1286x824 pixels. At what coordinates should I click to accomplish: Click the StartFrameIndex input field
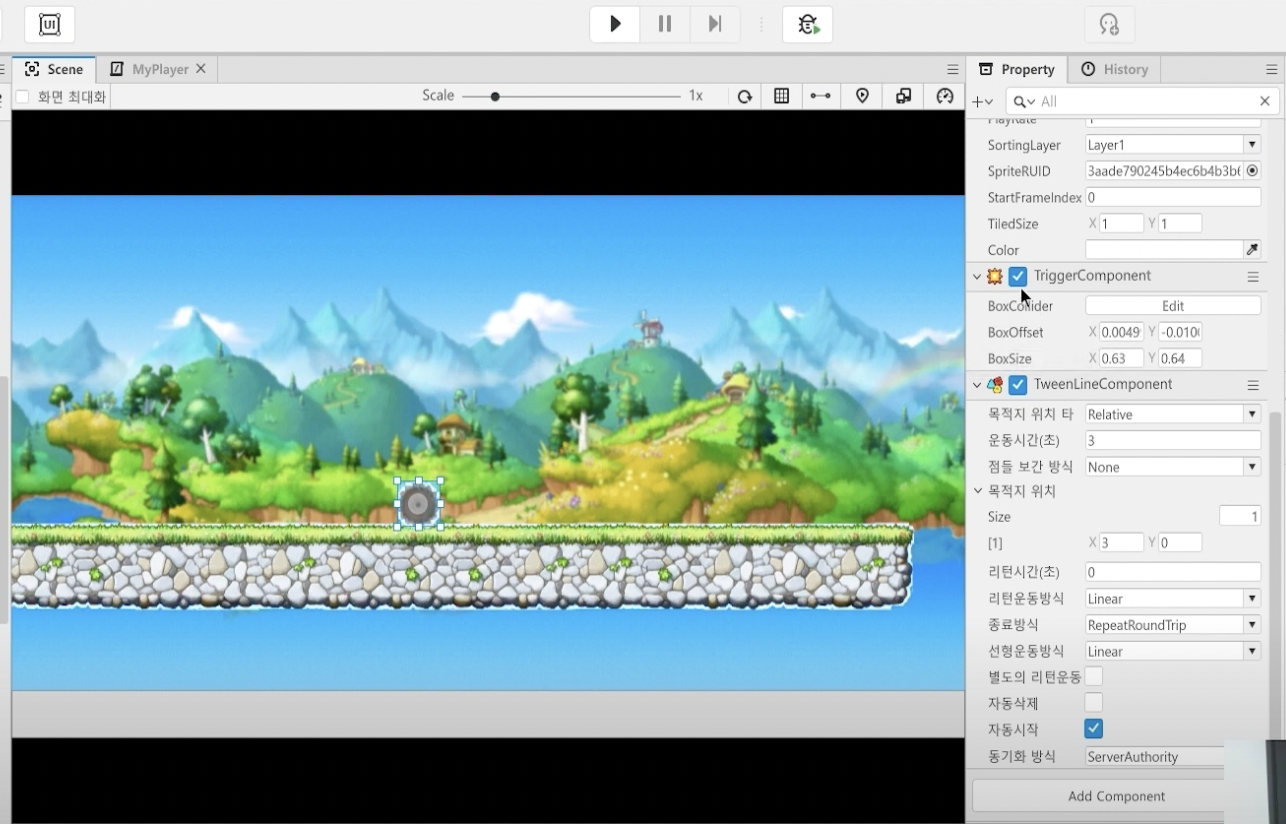[x=1173, y=198]
